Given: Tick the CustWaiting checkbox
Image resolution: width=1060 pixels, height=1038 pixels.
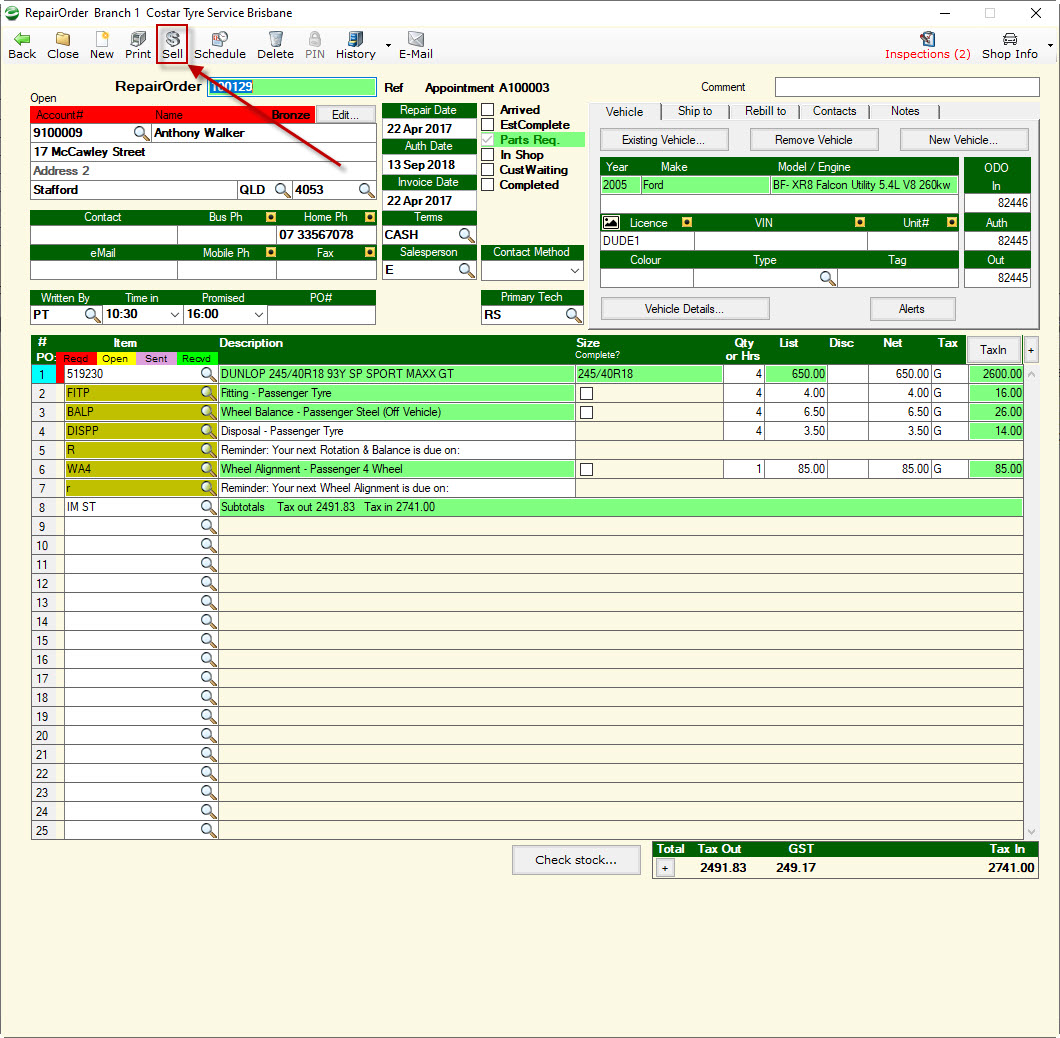Looking at the screenshot, I should tap(487, 170).
